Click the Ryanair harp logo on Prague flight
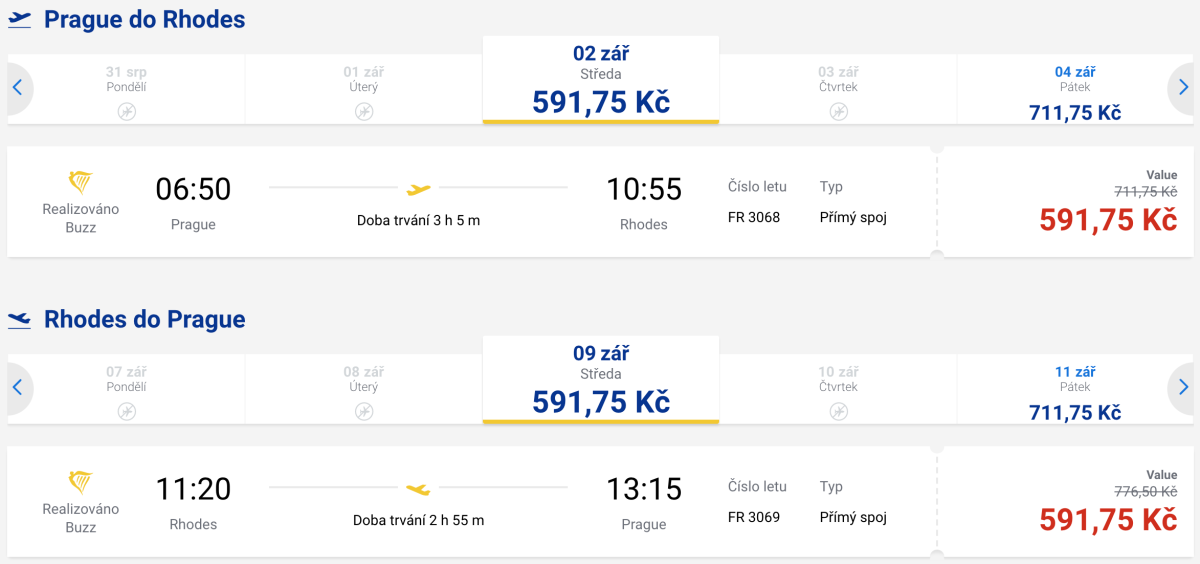The height and width of the screenshot is (564, 1200). click(80, 182)
